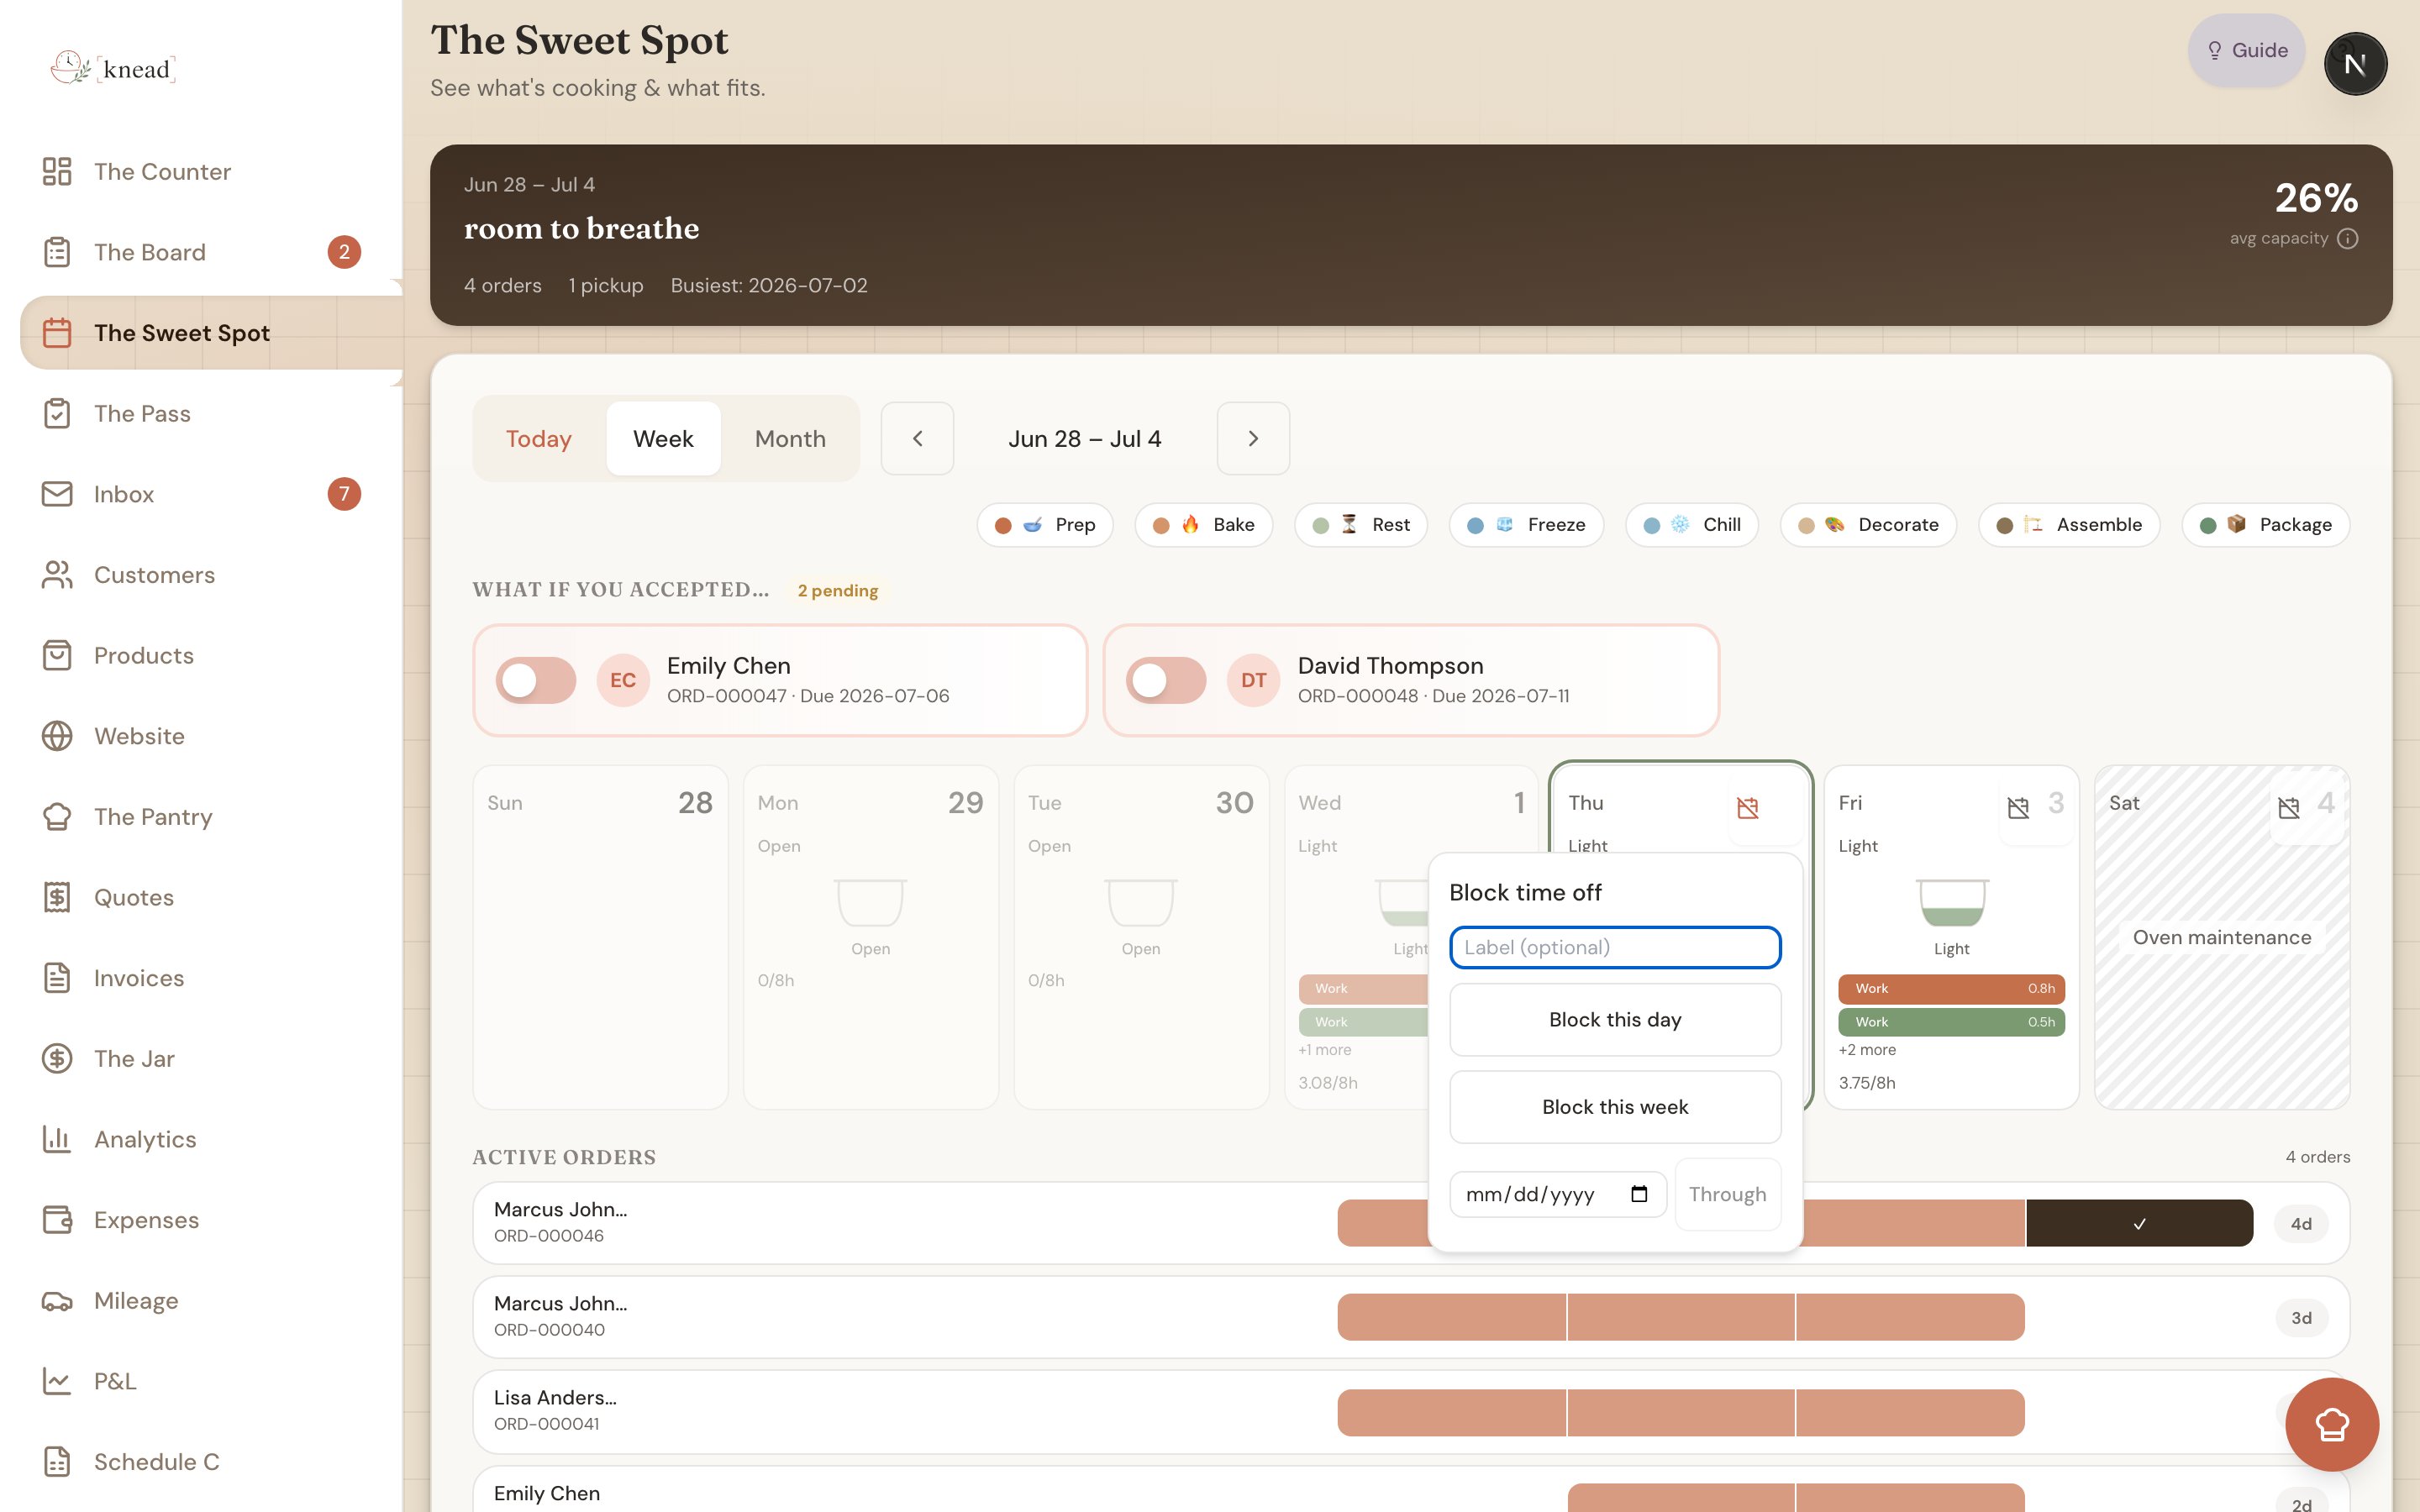This screenshot has height=1512, width=2420.
Task: Click the Website globe icon
Action: click(x=57, y=736)
